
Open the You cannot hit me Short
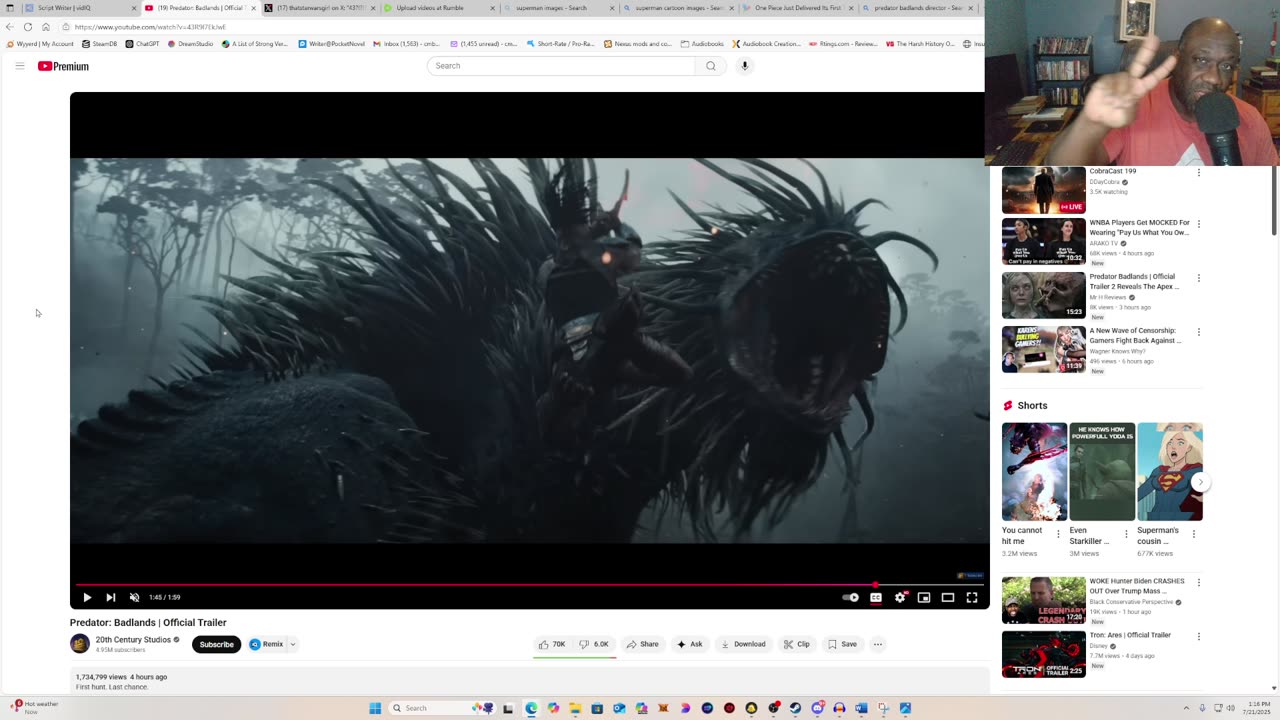1034,471
